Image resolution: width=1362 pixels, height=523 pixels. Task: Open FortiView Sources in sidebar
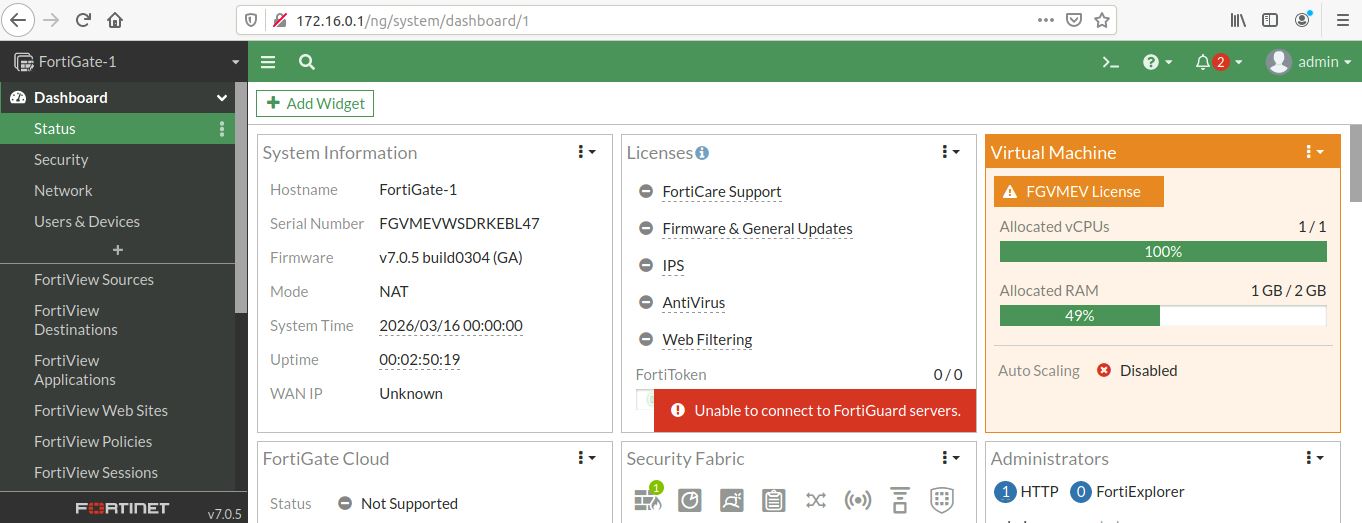coord(94,280)
